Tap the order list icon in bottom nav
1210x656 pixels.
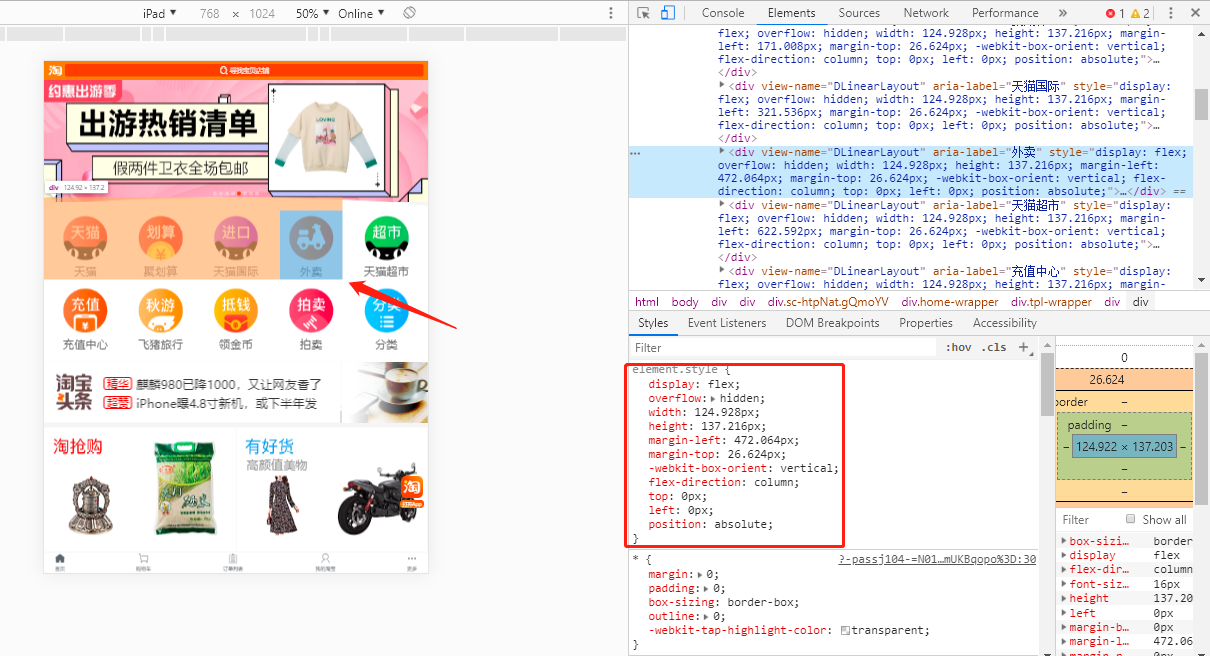[x=232, y=558]
